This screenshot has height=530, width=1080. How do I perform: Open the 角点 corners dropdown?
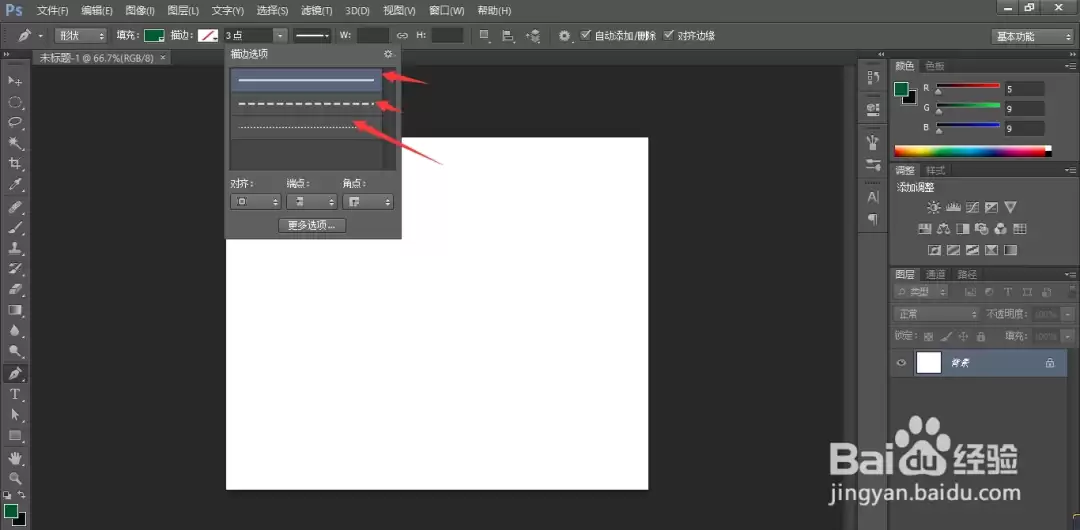(368, 202)
